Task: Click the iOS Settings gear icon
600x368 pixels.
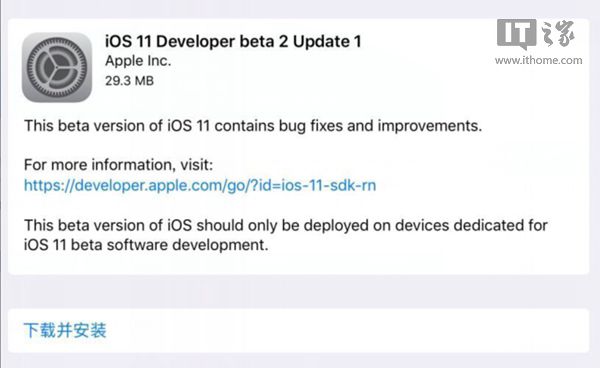Action: click(57, 67)
